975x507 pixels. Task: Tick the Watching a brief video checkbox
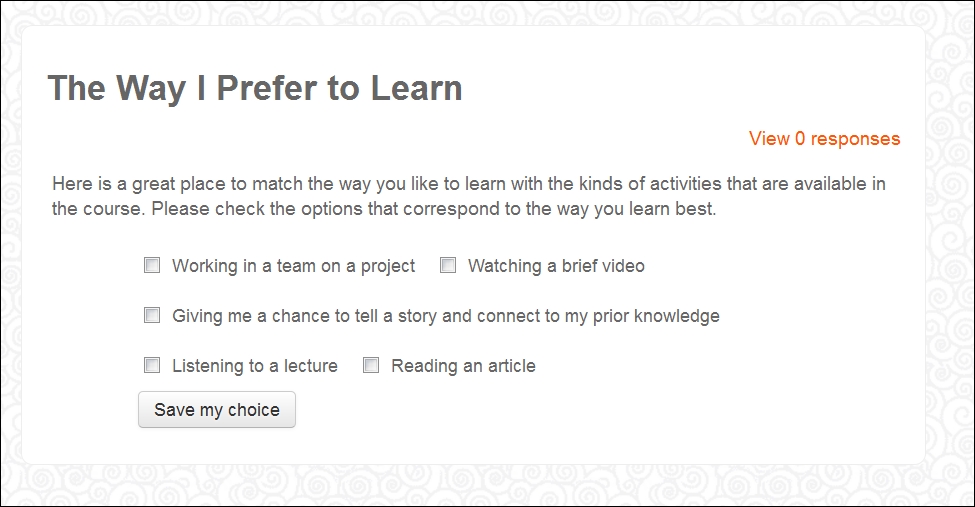coord(448,266)
